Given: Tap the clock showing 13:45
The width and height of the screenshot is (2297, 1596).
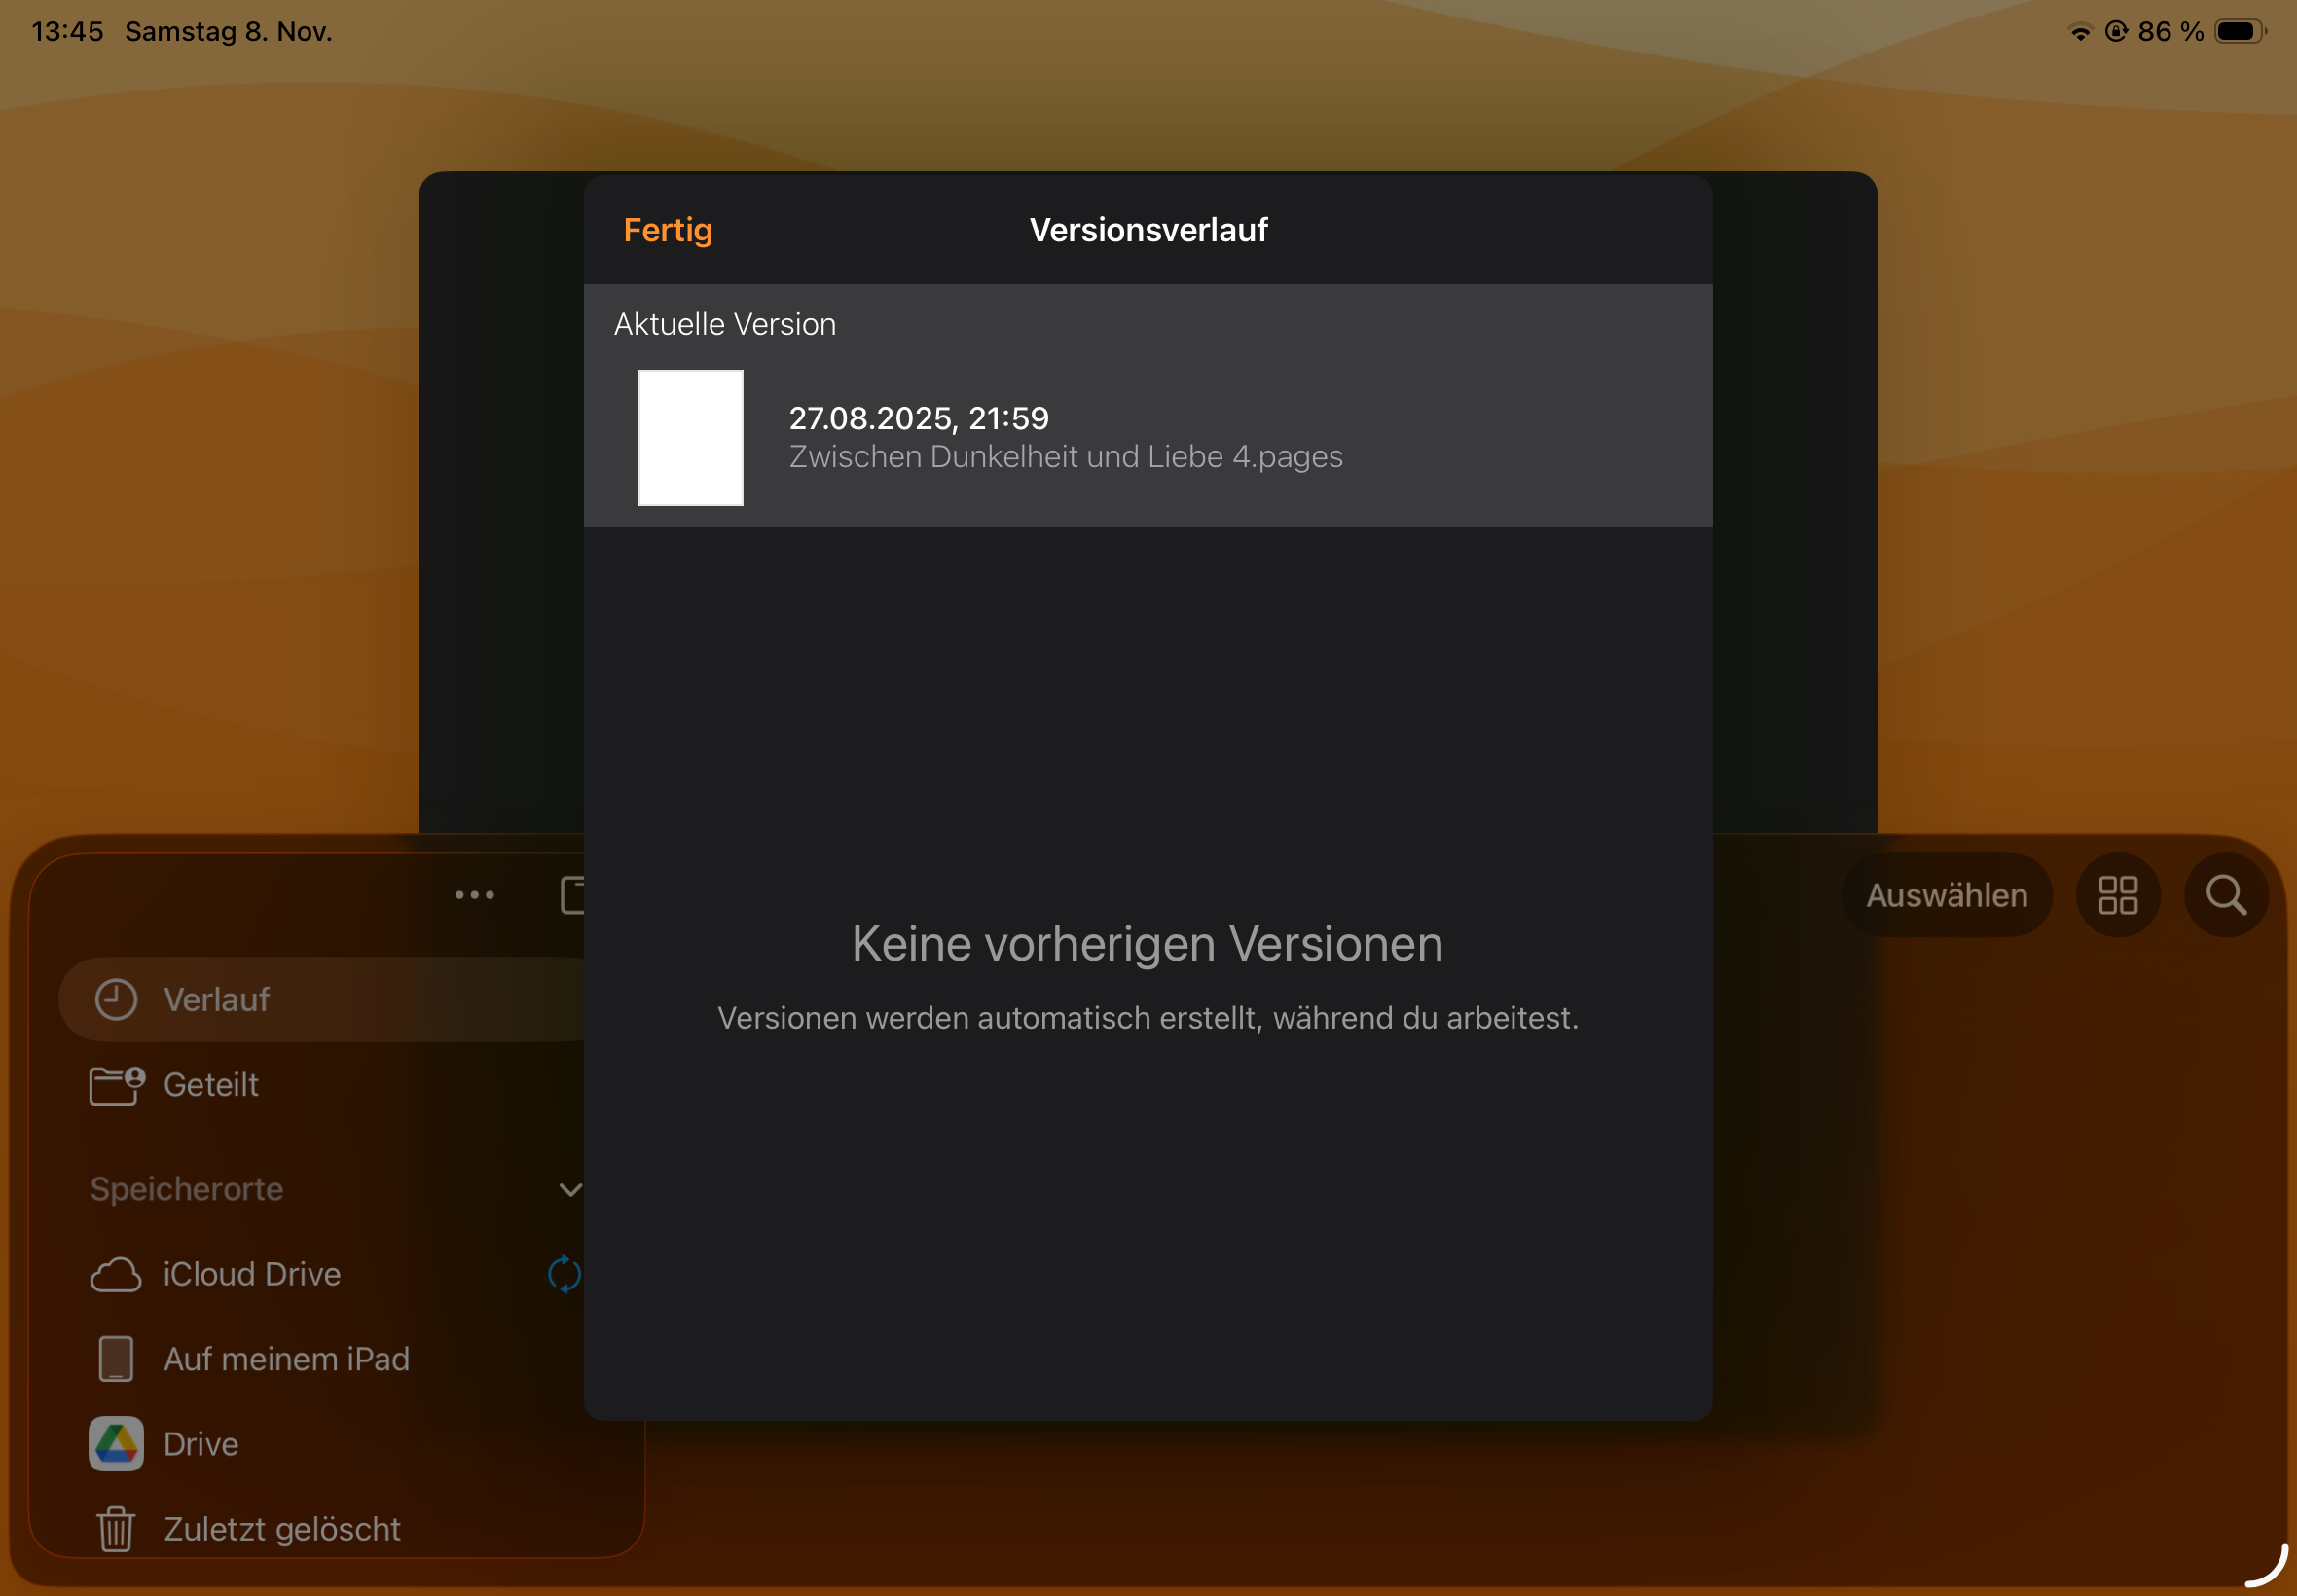Looking at the screenshot, I should [x=67, y=31].
